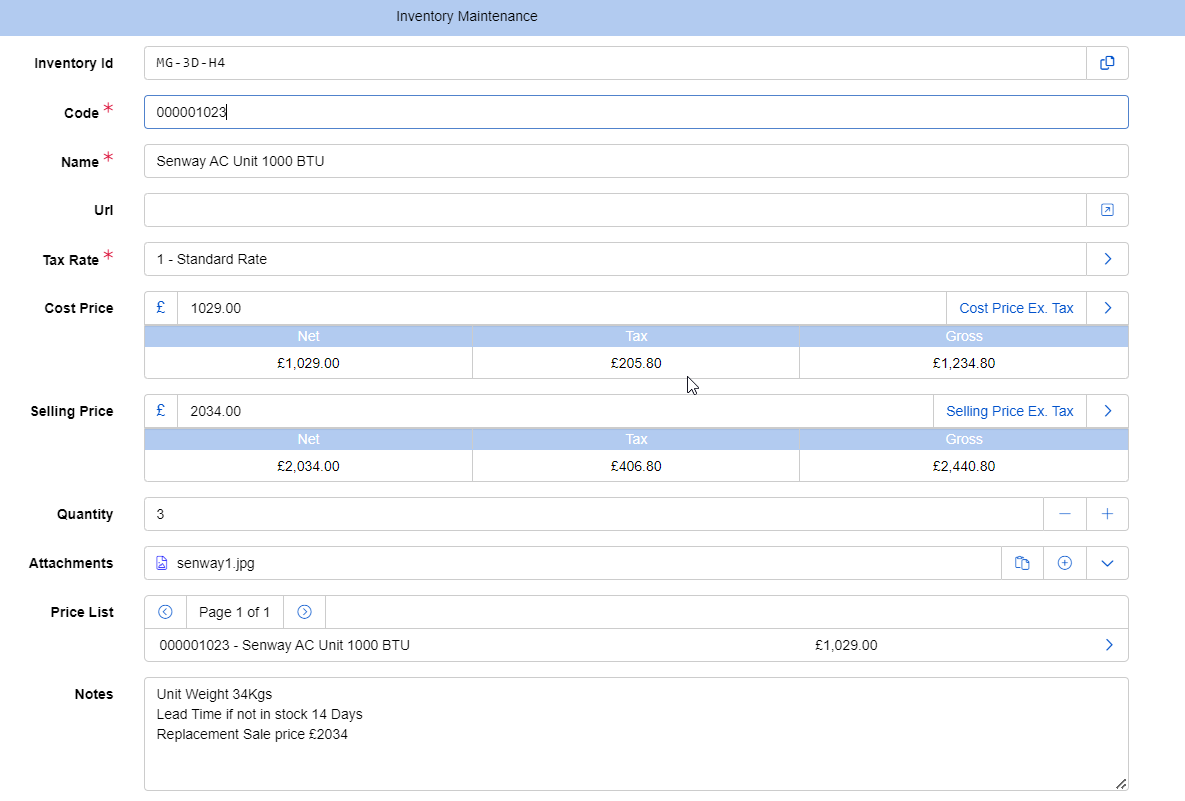This screenshot has width=1185, height=801.
Task: Click the Cost Price Tax column header
Action: click(x=636, y=336)
